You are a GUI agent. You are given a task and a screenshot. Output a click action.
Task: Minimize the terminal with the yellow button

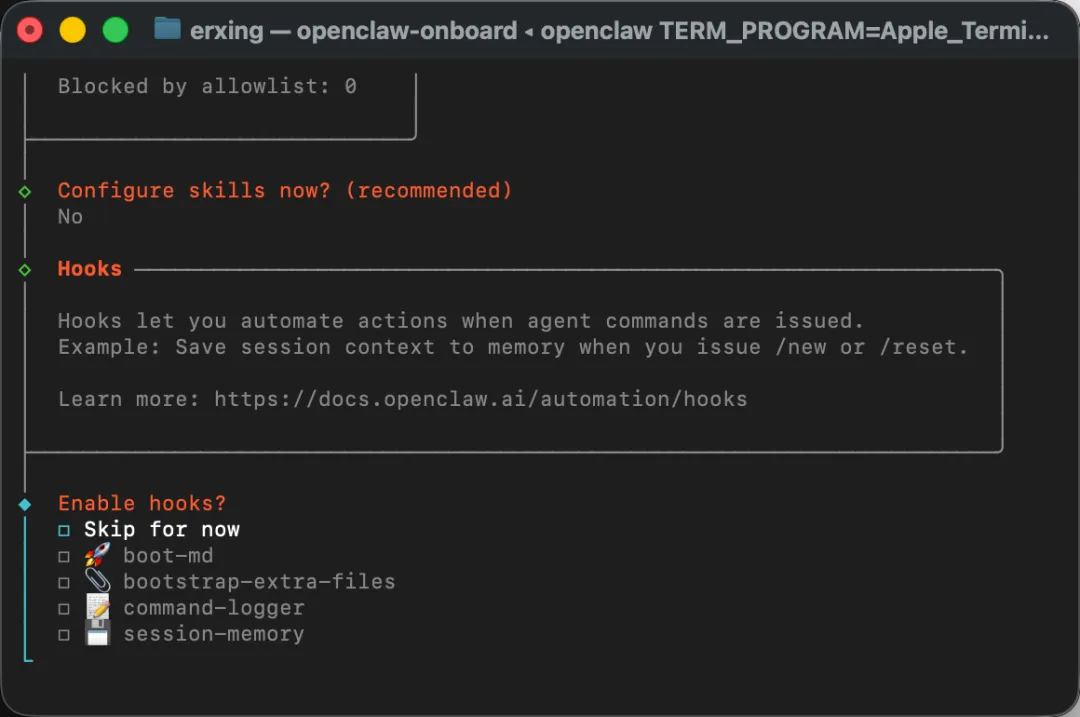pyautogui.click(x=72, y=30)
